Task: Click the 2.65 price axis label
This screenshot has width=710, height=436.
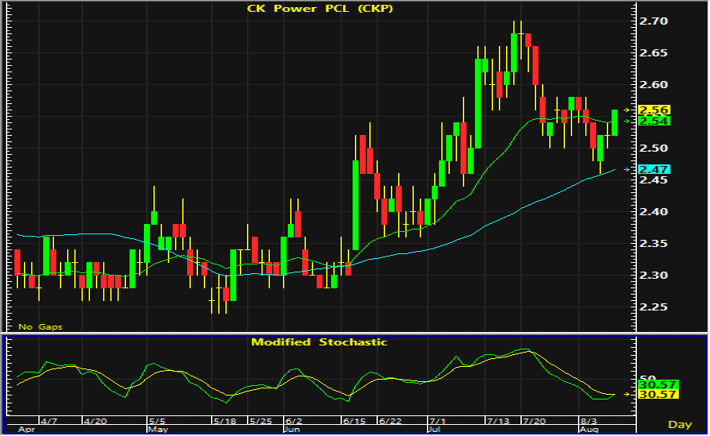Action: tap(653, 53)
